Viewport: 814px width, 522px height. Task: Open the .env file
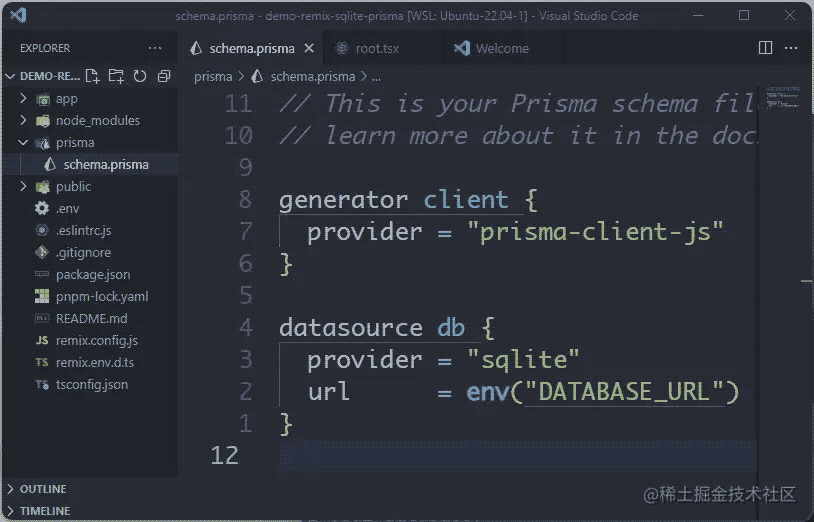(x=90, y=209)
